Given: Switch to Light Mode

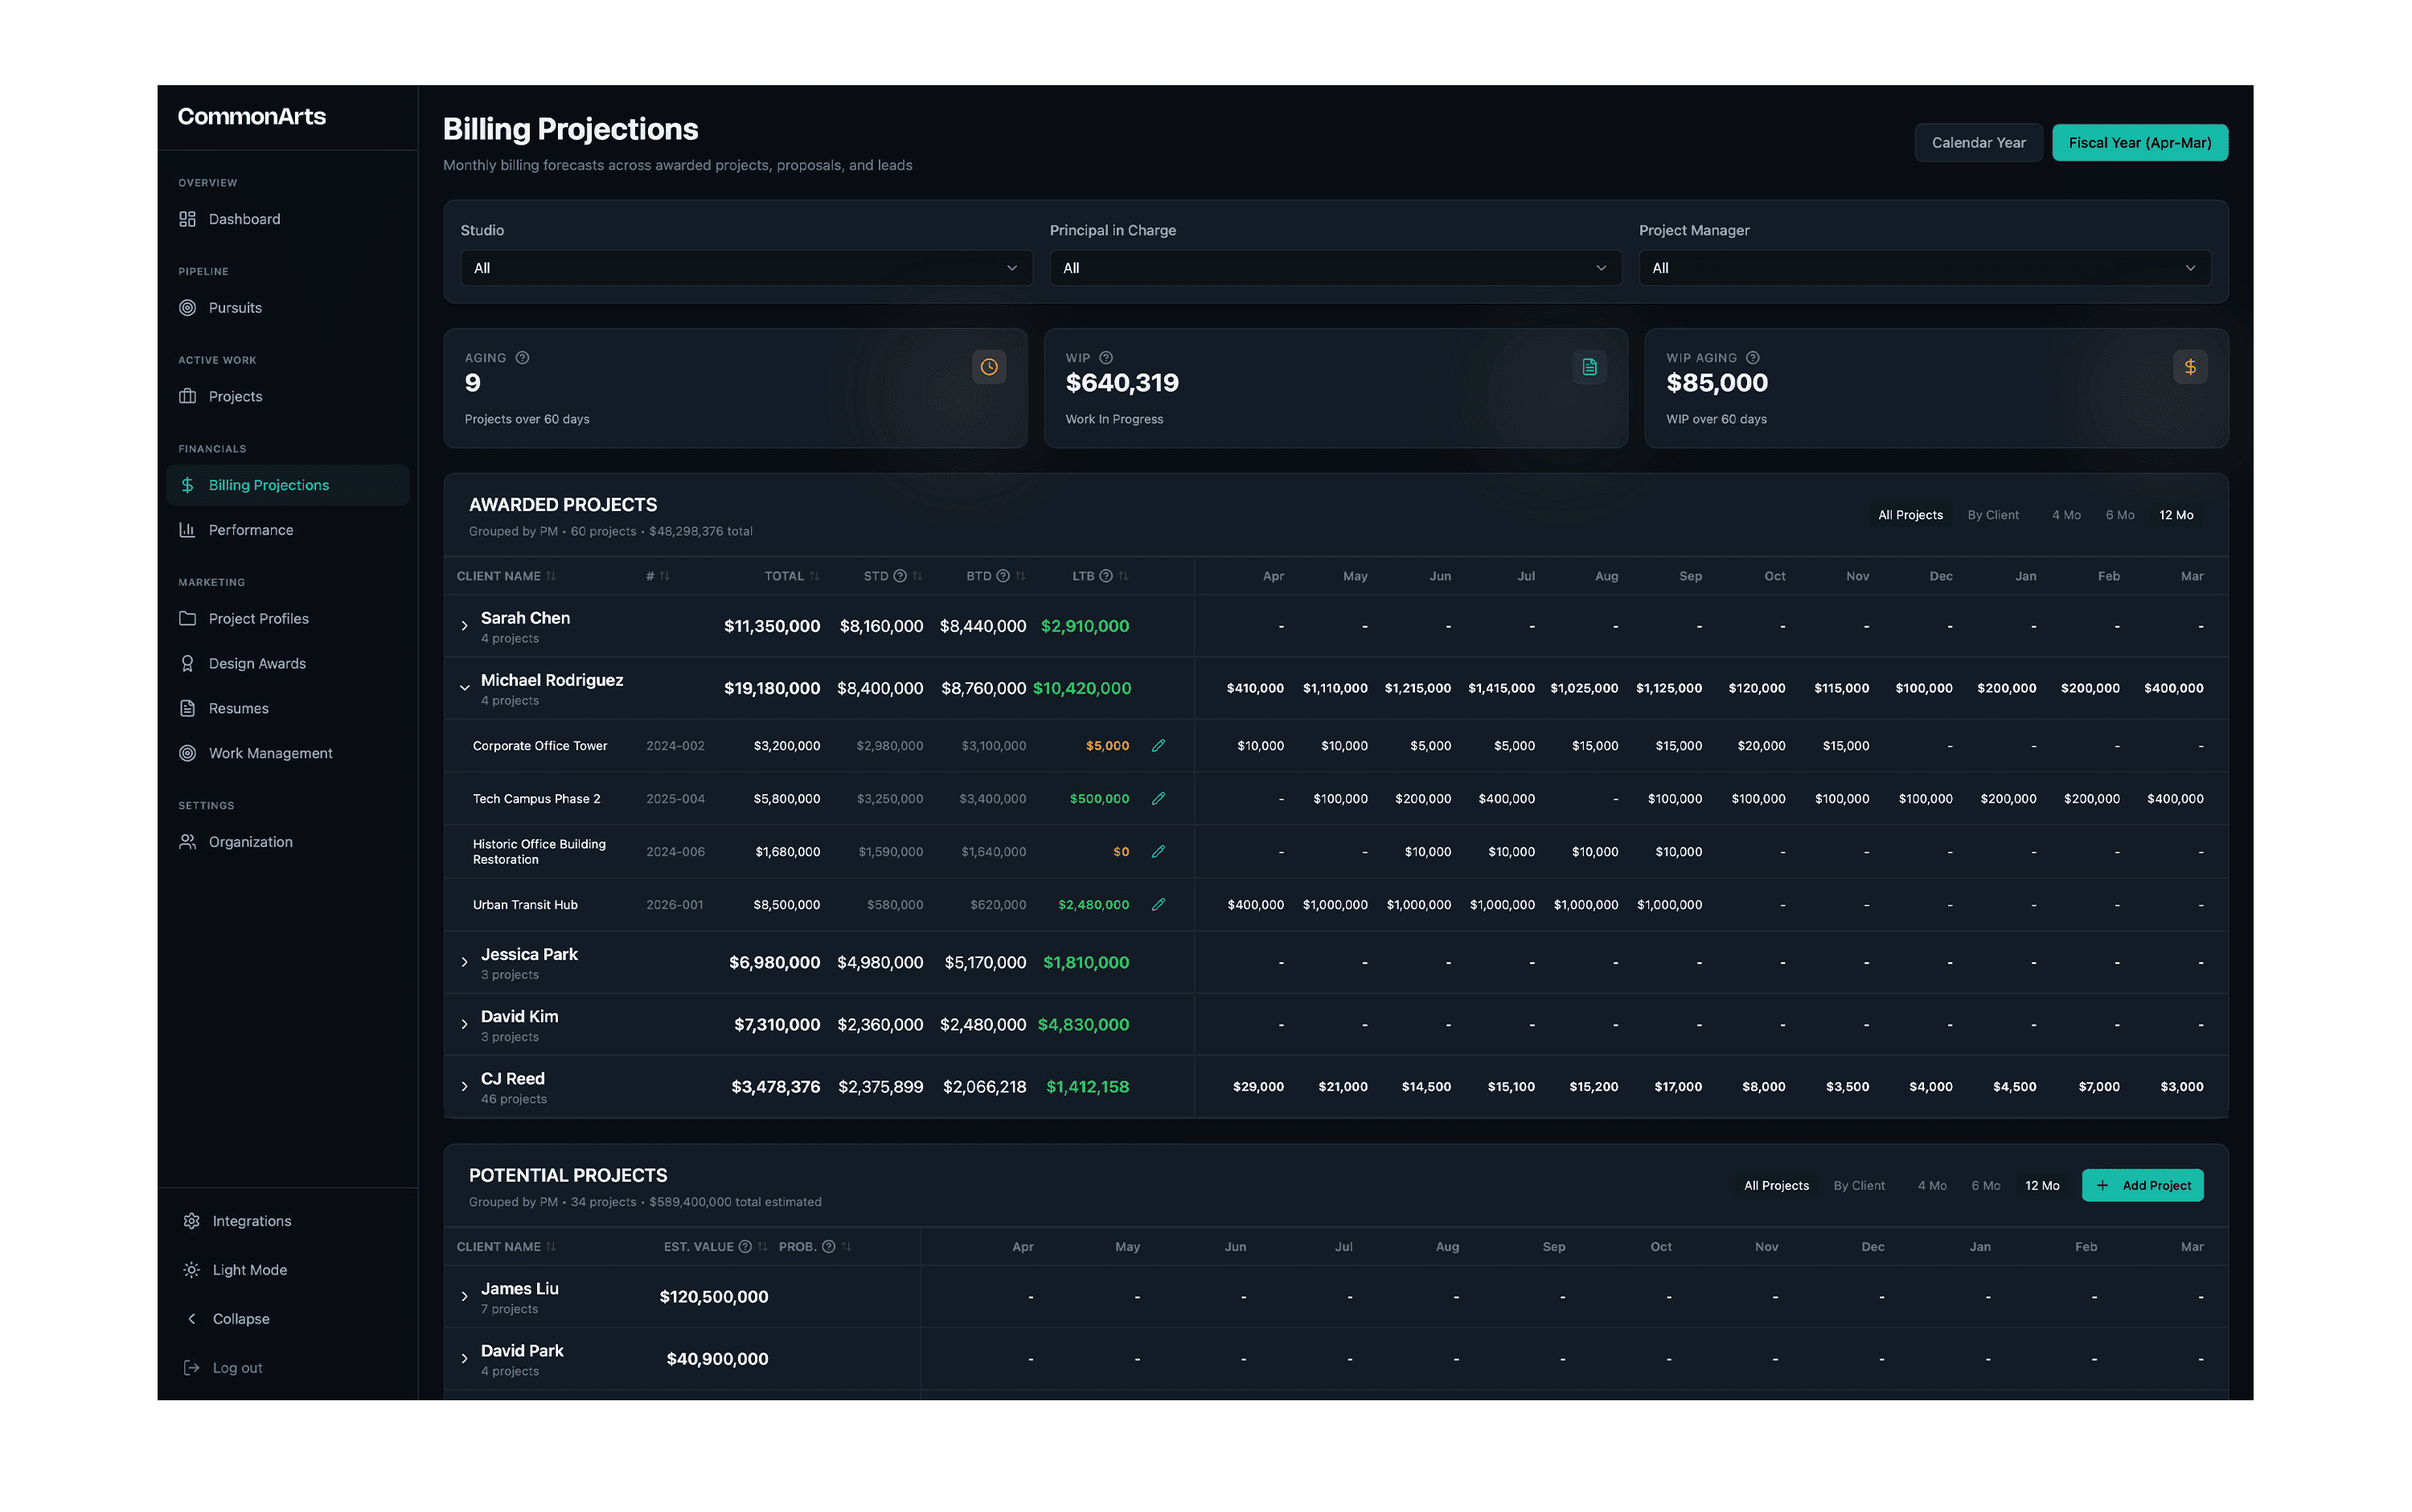Looking at the screenshot, I should pyautogui.click(x=249, y=1270).
